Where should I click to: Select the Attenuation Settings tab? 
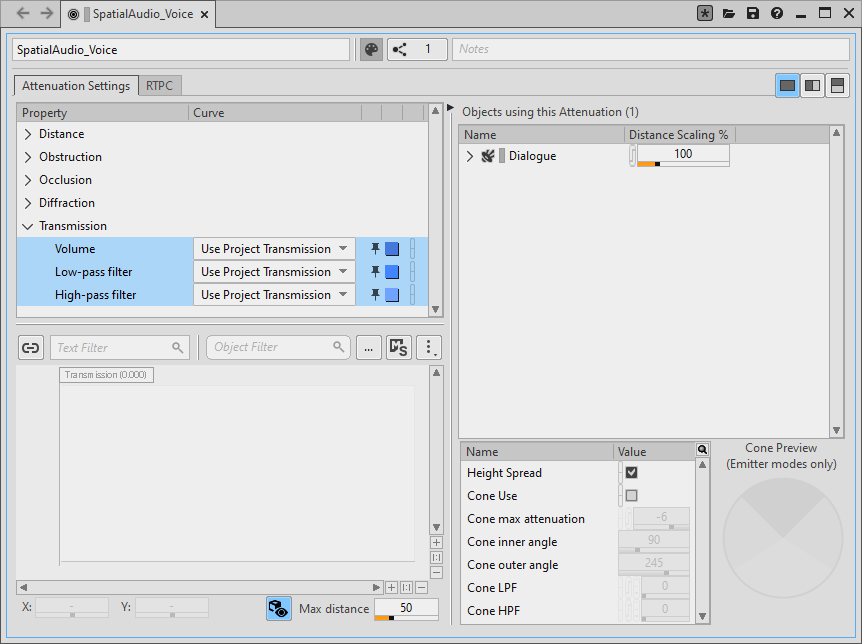tap(76, 86)
